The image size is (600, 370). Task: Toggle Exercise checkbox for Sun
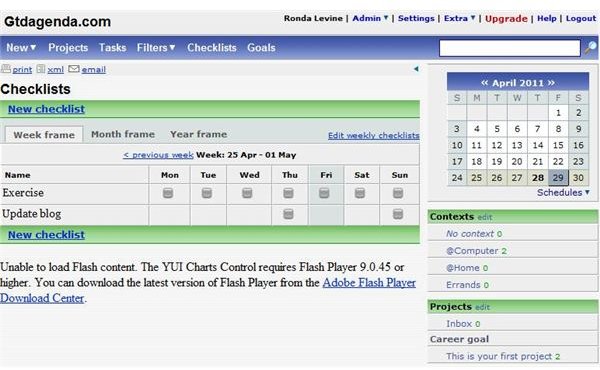click(398, 193)
